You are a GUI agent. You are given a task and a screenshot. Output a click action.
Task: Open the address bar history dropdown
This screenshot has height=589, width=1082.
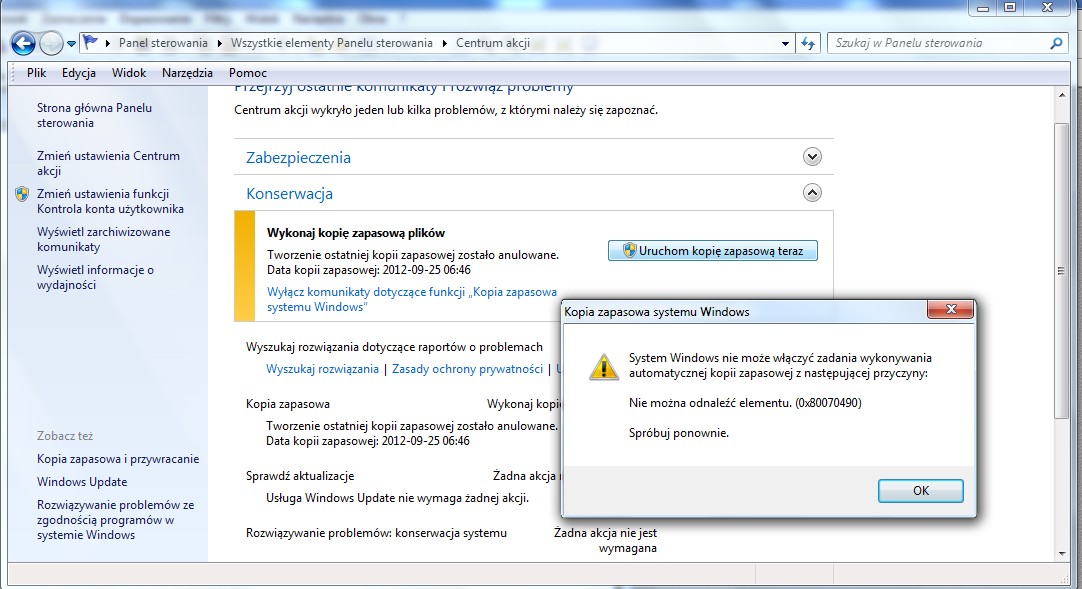785,43
